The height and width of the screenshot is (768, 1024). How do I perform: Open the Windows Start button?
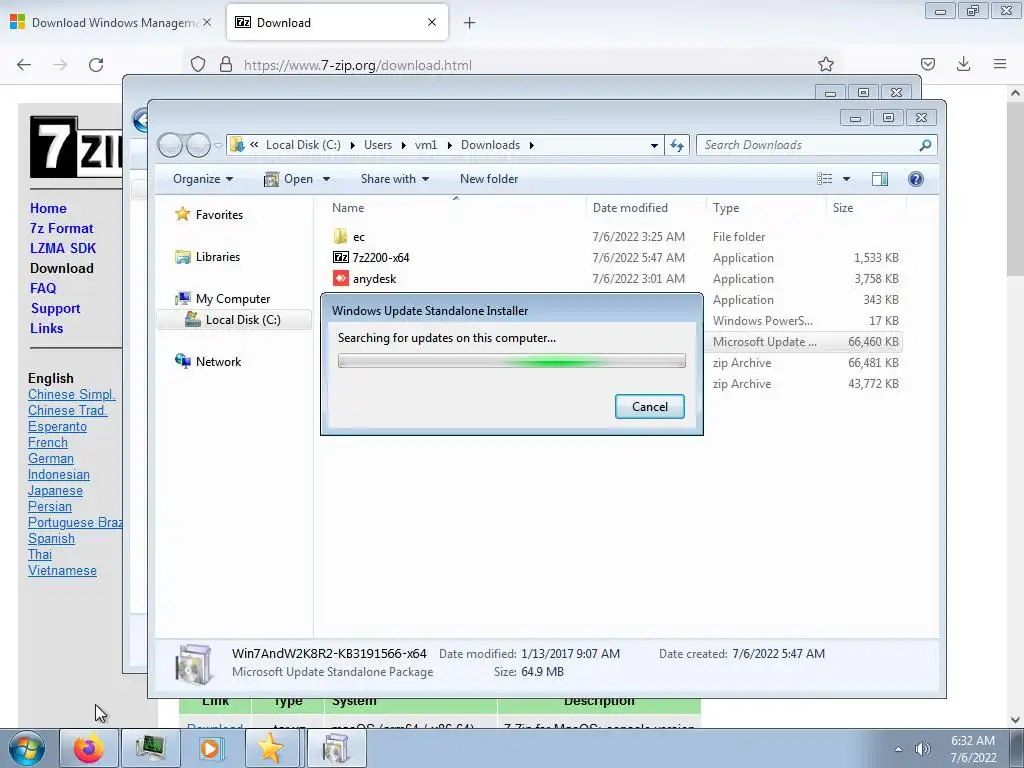[26, 748]
